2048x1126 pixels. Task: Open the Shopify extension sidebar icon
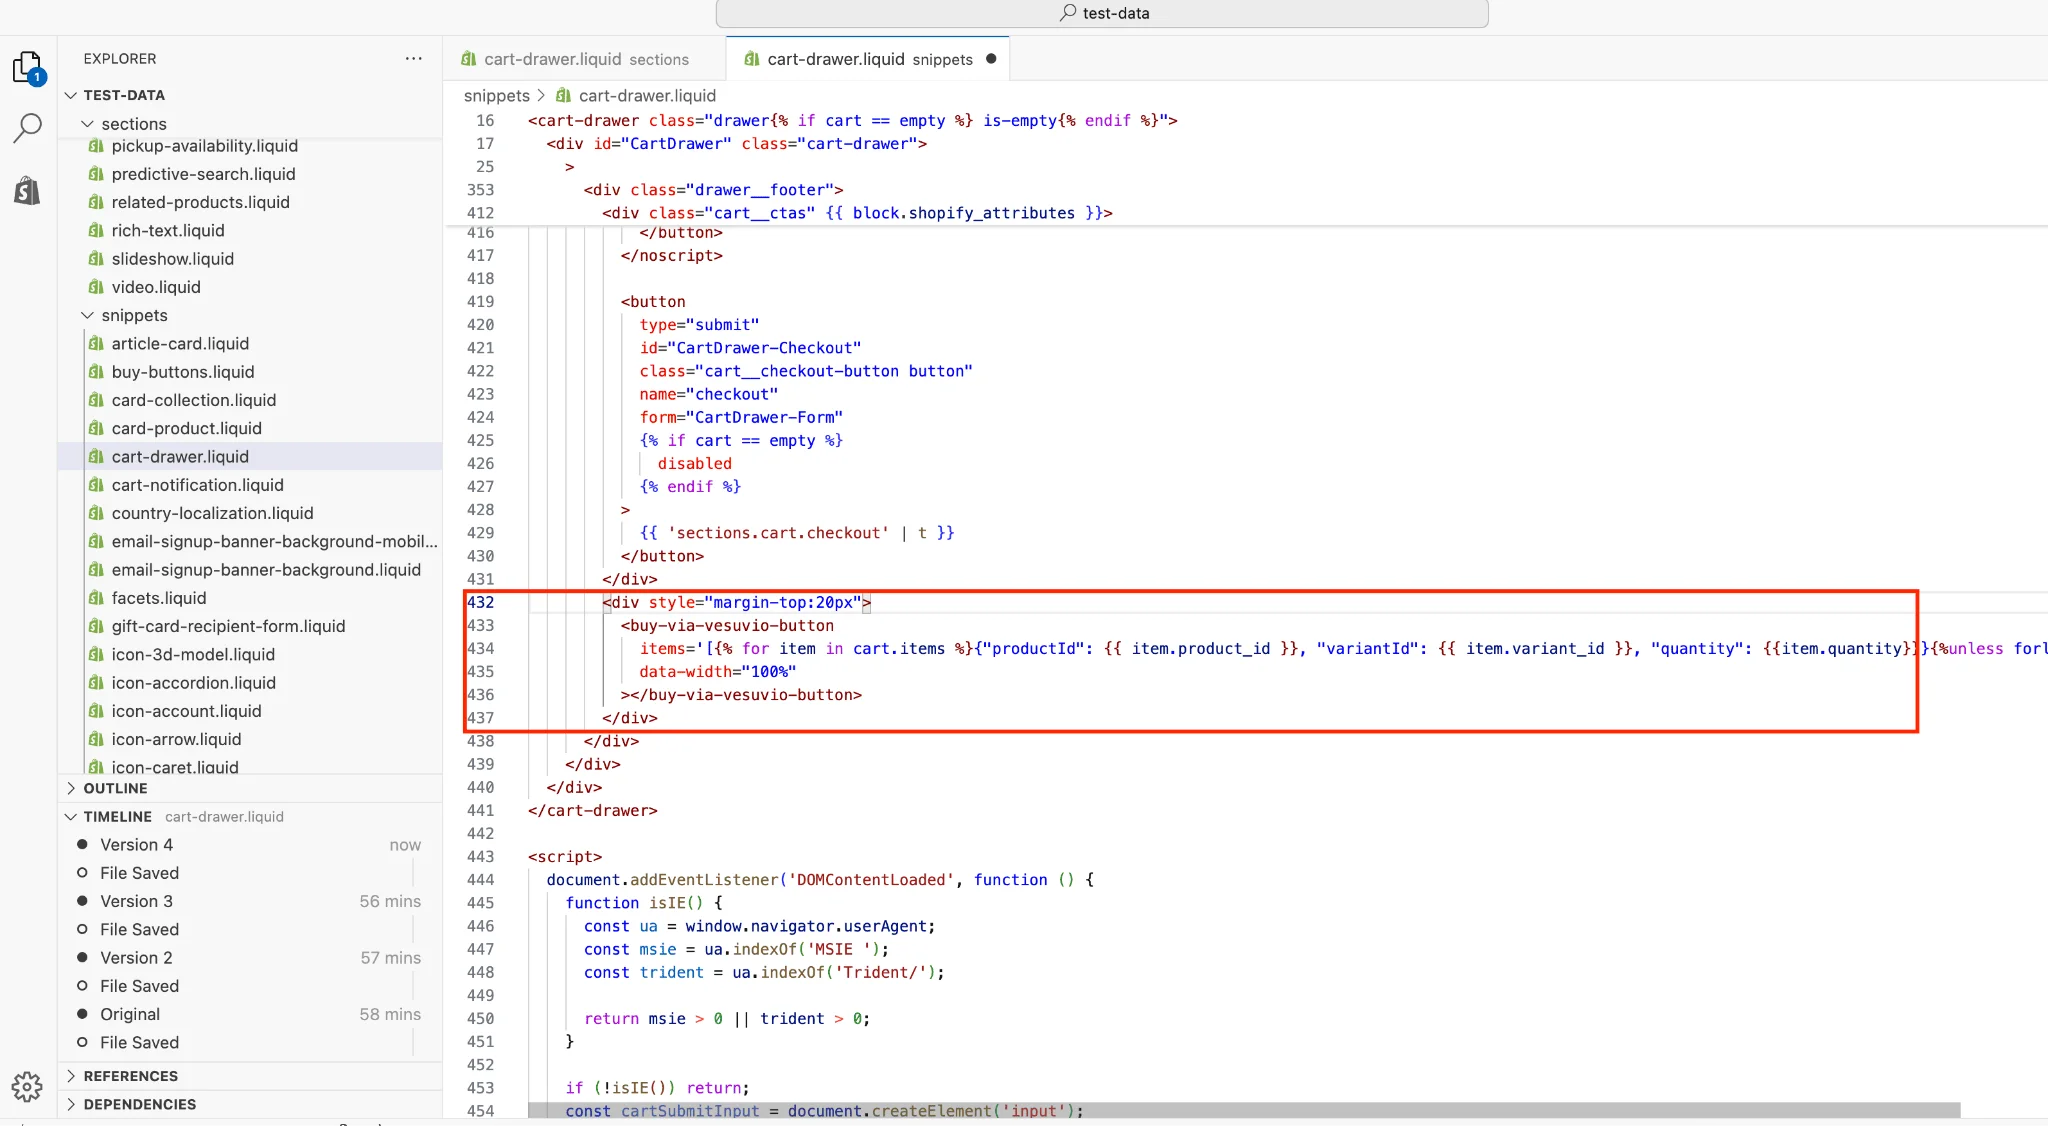[27, 189]
